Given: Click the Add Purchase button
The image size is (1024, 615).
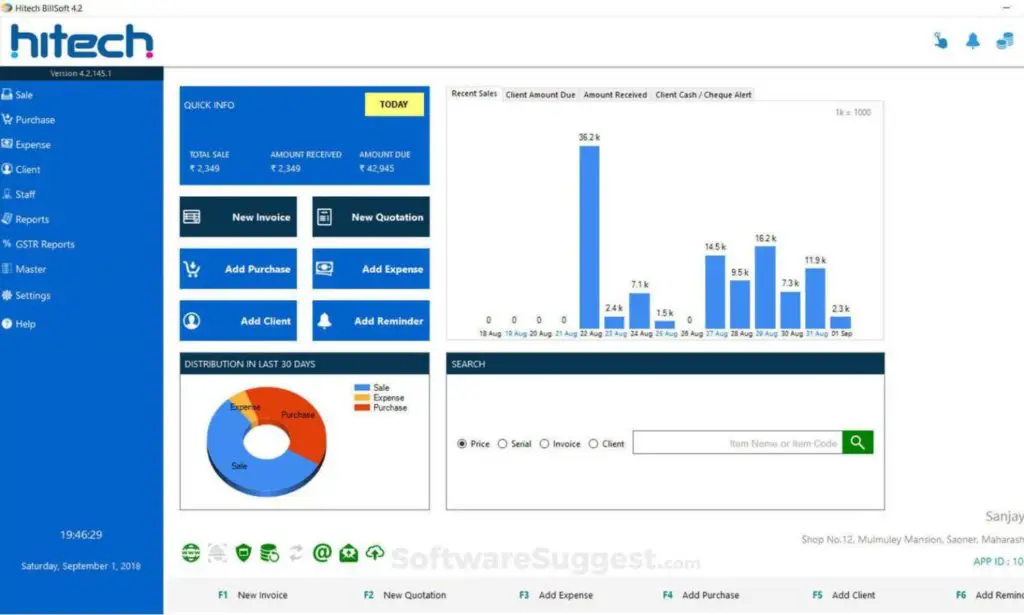Looking at the screenshot, I should [x=238, y=268].
